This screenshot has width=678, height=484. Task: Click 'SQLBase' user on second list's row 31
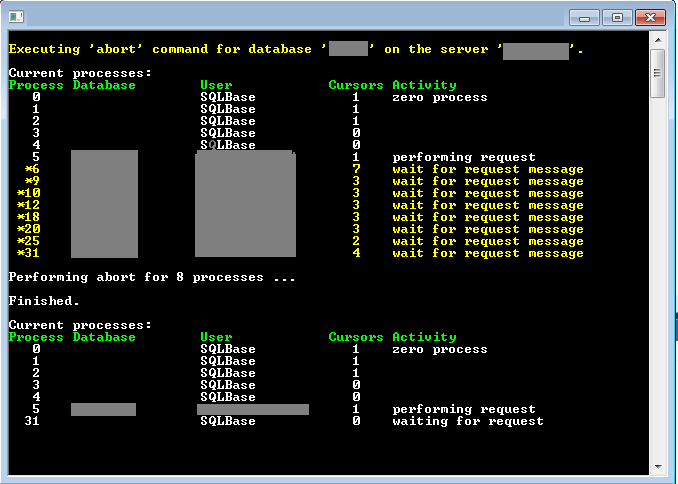point(228,421)
